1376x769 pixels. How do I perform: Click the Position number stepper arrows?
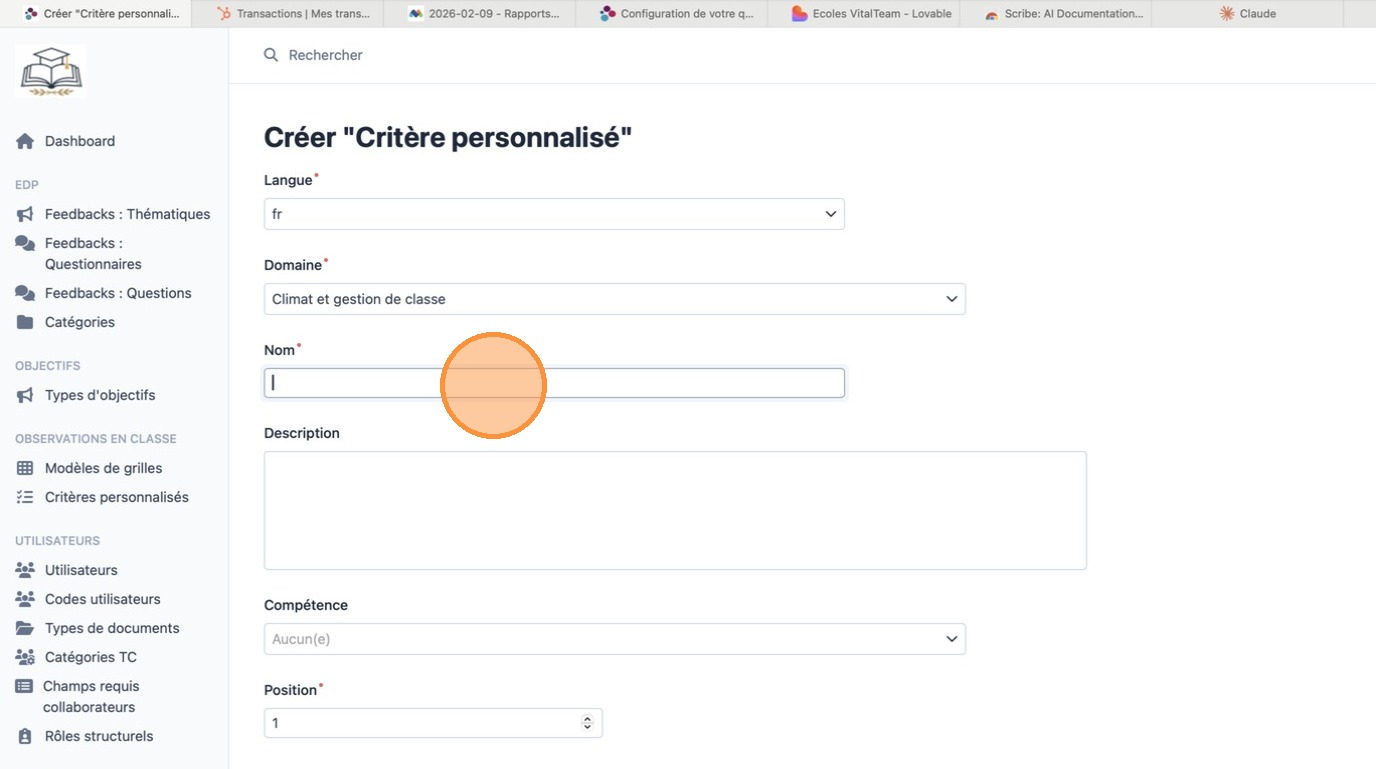pyautogui.click(x=587, y=723)
